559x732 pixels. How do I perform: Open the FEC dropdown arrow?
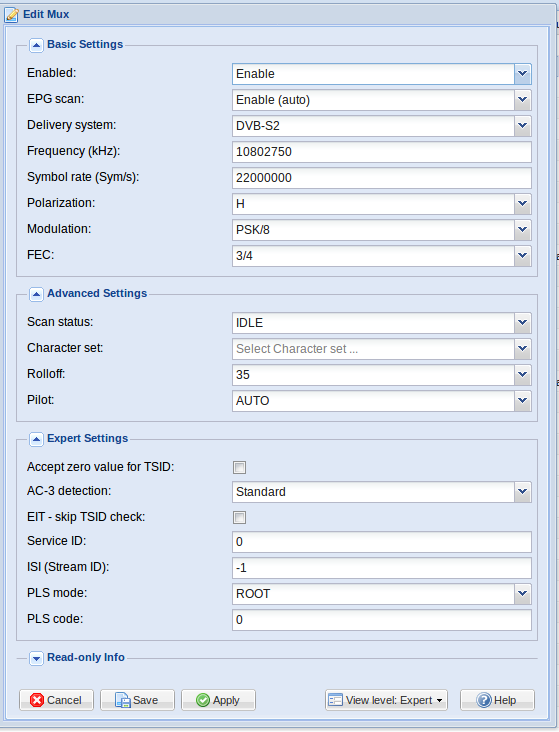[x=523, y=256]
